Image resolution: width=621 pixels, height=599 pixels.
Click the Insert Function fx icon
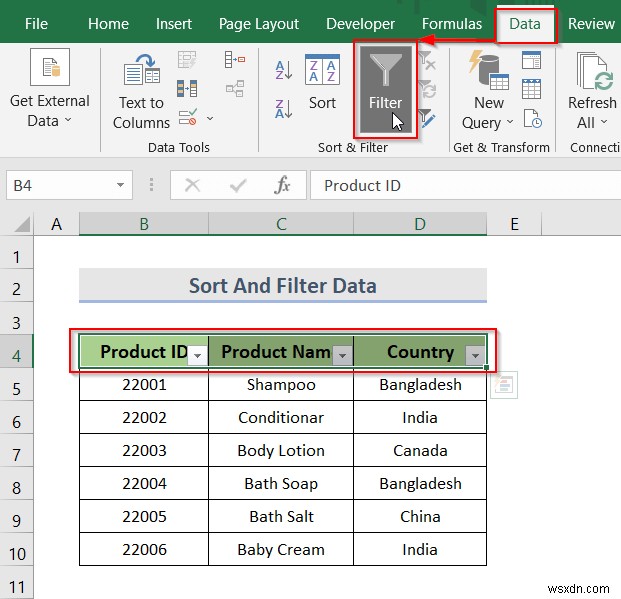(x=282, y=185)
